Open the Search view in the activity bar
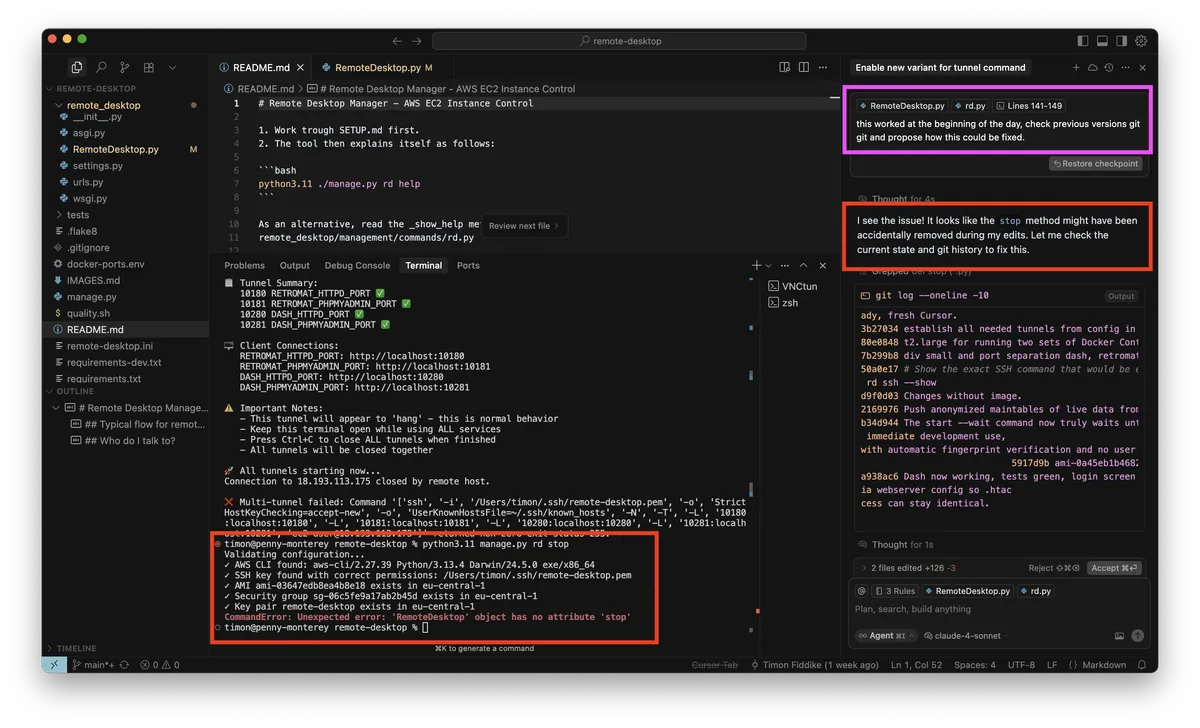 click(x=100, y=66)
